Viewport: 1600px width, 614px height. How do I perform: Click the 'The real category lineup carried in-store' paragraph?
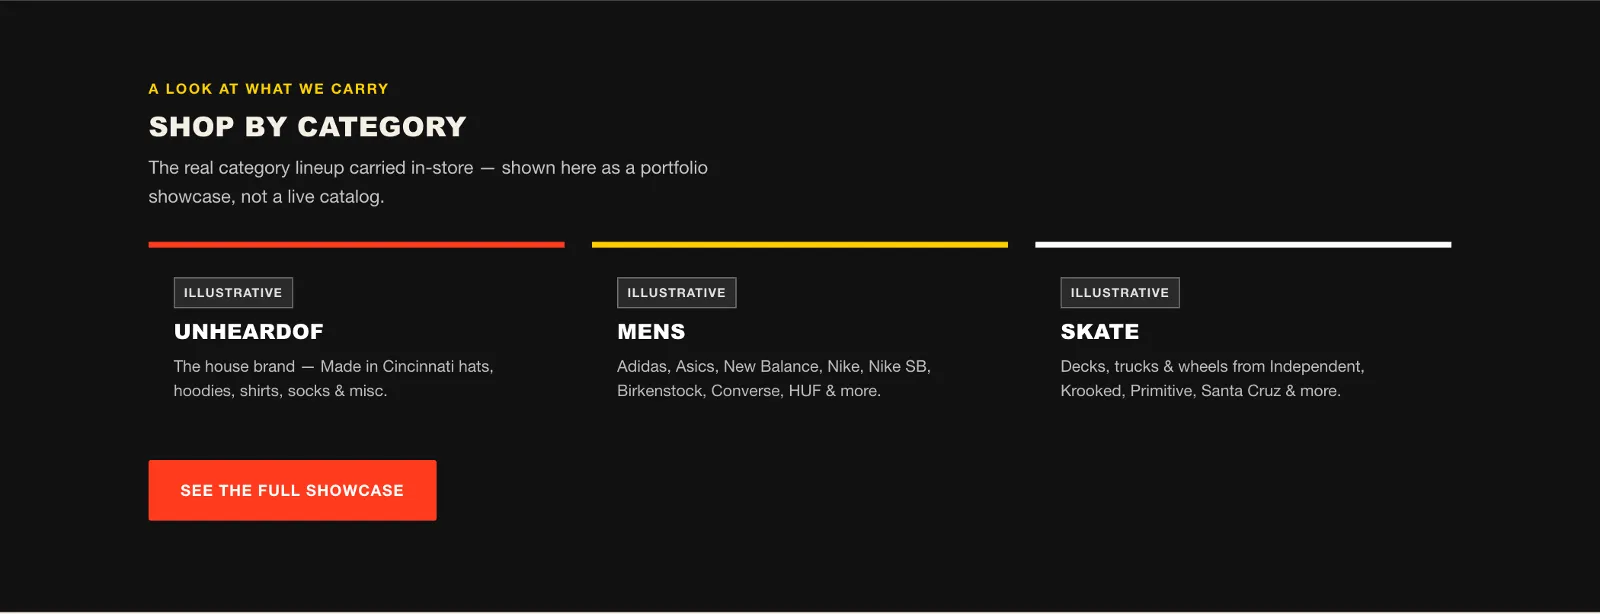point(428,182)
